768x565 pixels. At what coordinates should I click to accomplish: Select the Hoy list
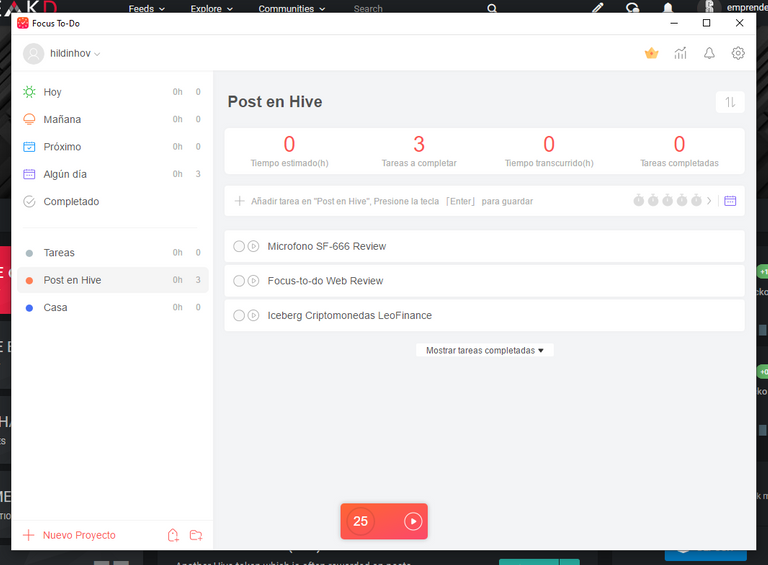[x=113, y=92]
